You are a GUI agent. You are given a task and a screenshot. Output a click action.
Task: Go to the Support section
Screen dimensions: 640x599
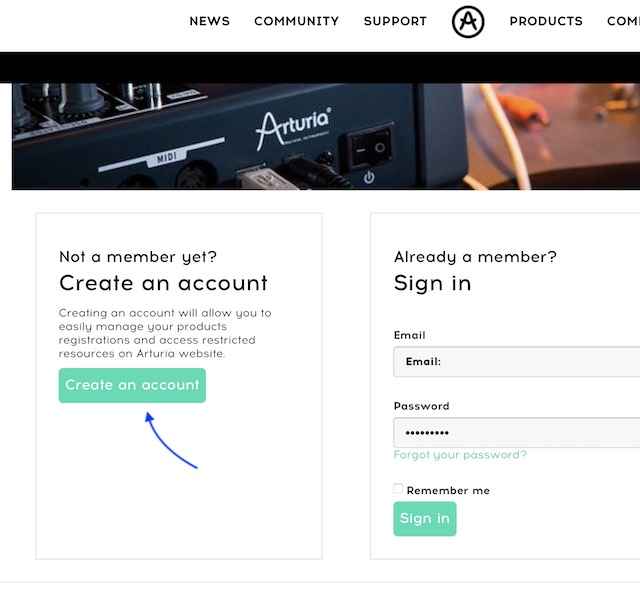395,21
